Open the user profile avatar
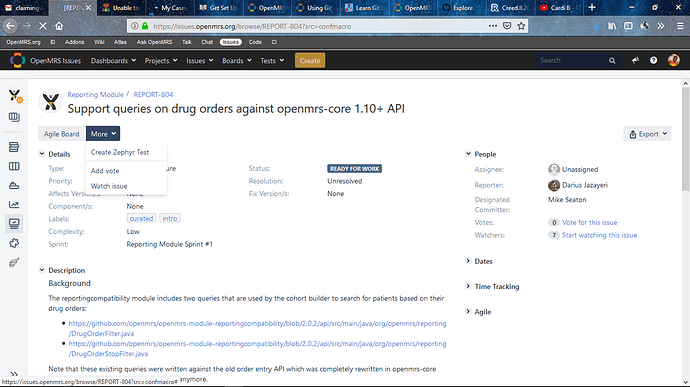 674,60
